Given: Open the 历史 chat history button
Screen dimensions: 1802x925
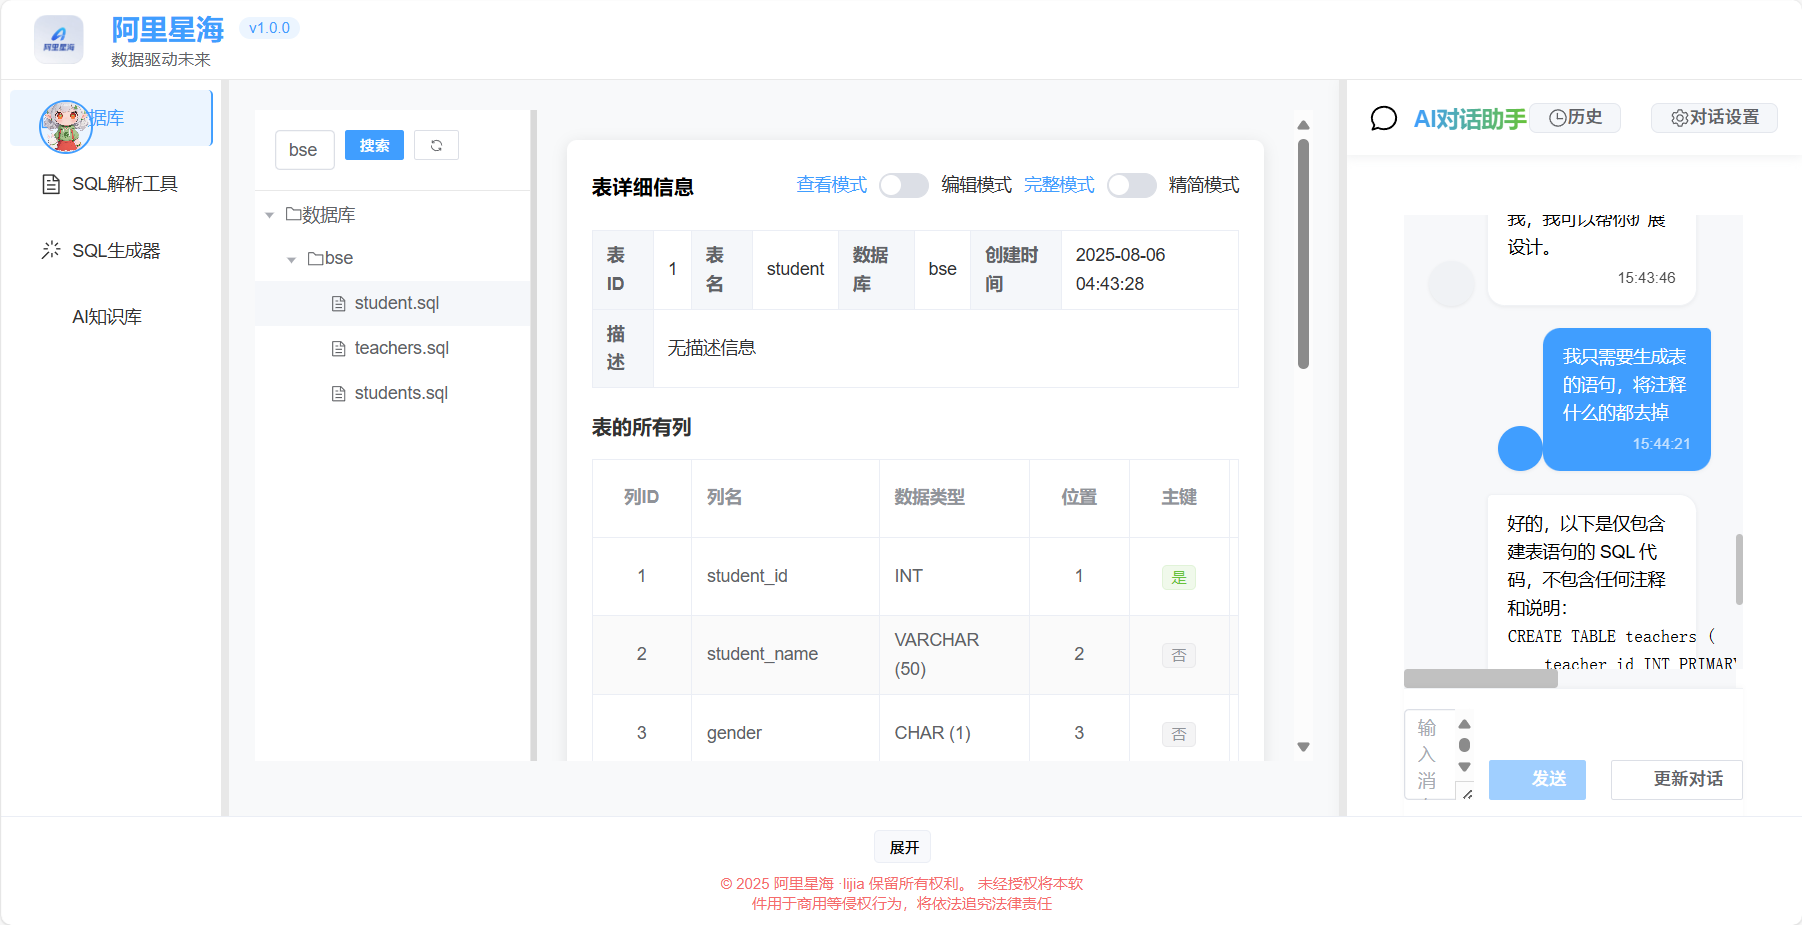Looking at the screenshot, I should pos(1575,117).
